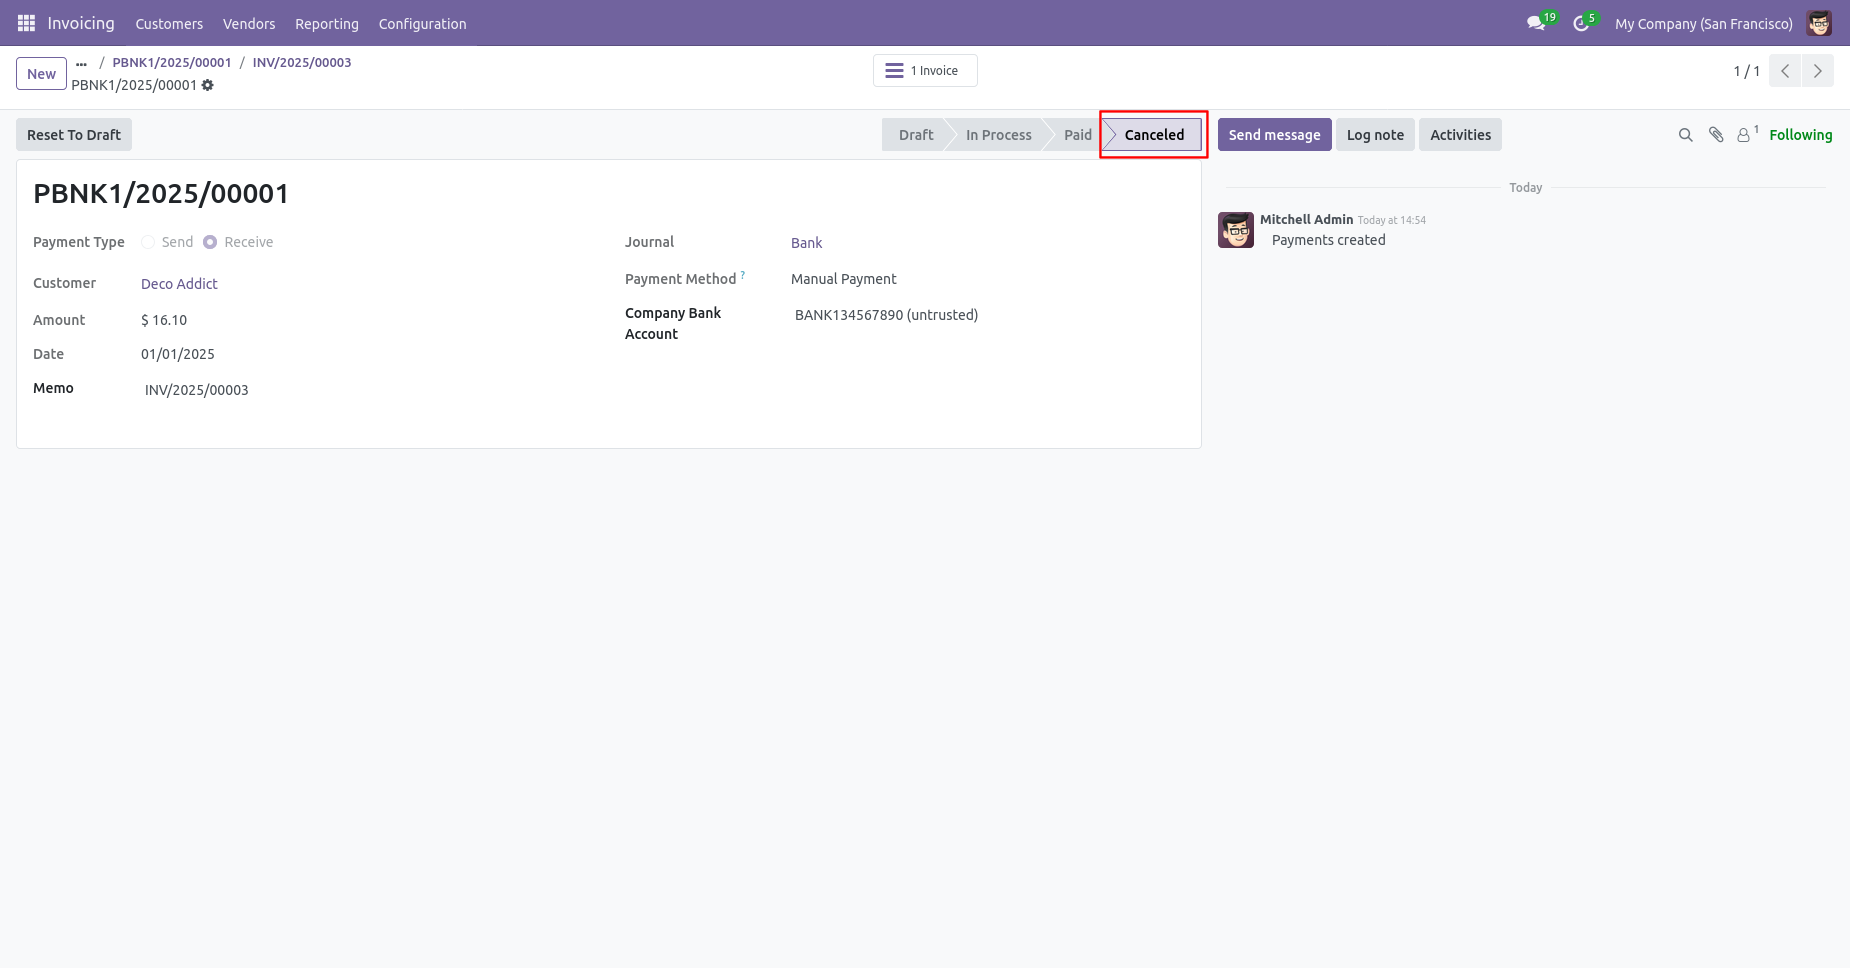Click the Payment Method help question mark
Image resolution: width=1850 pixels, height=968 pixels.
743,274
